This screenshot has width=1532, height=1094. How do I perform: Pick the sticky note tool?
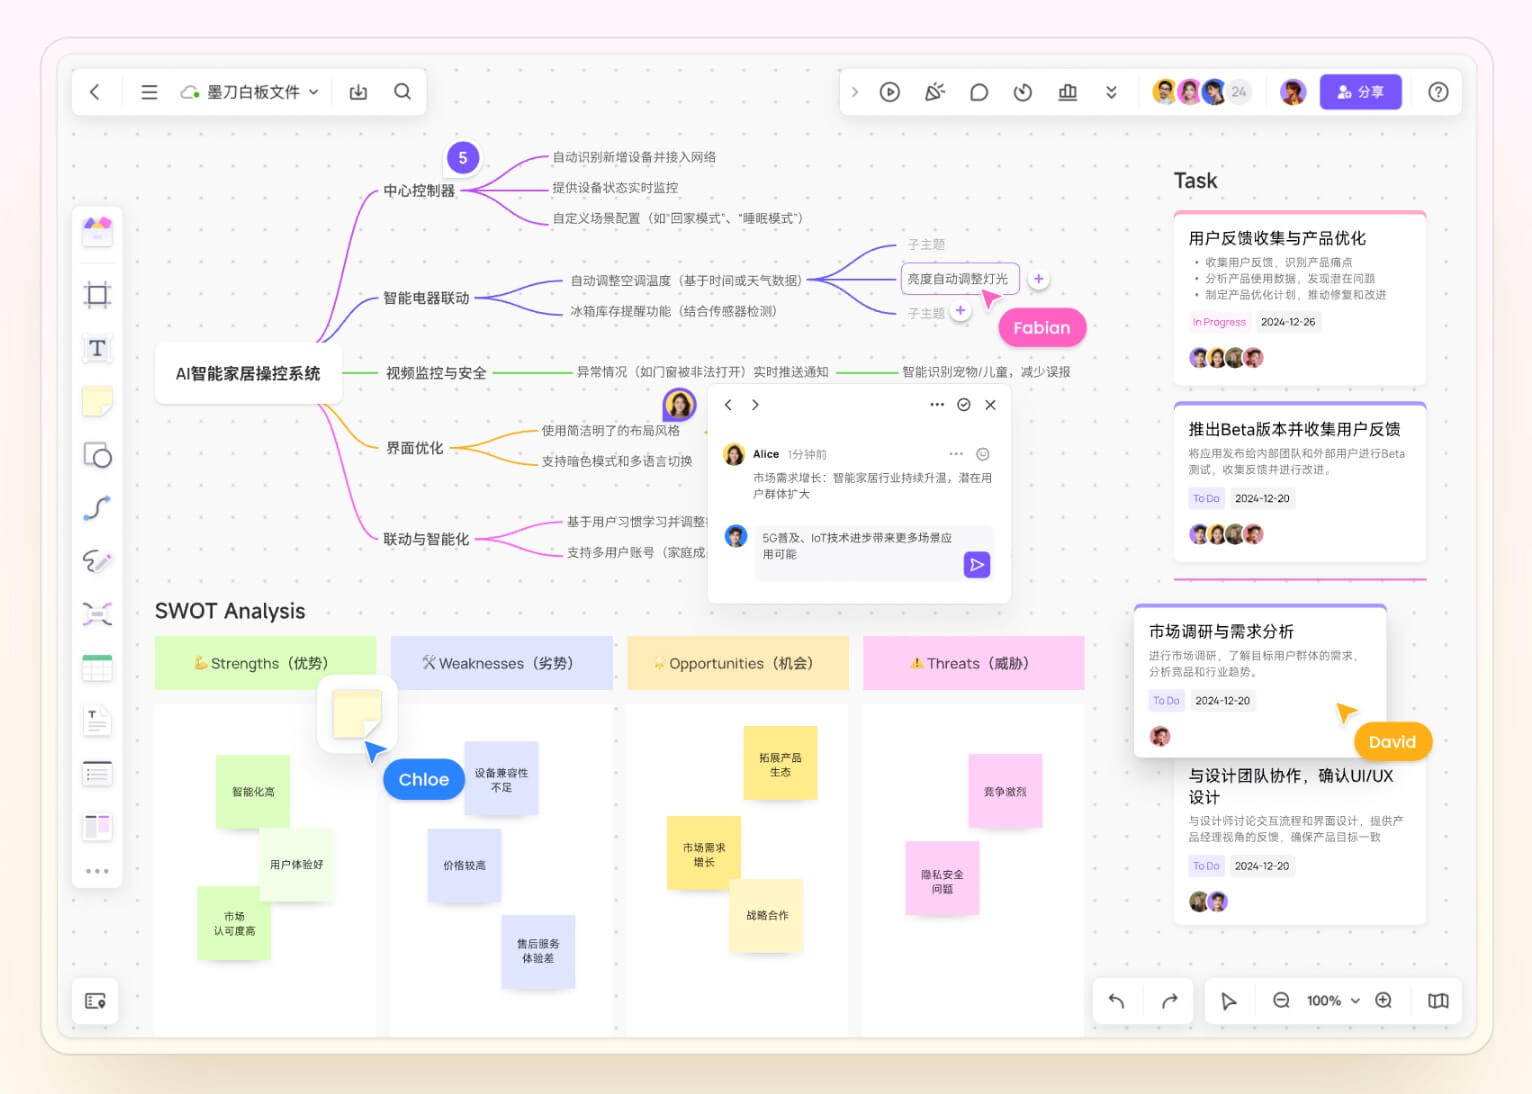97,402
